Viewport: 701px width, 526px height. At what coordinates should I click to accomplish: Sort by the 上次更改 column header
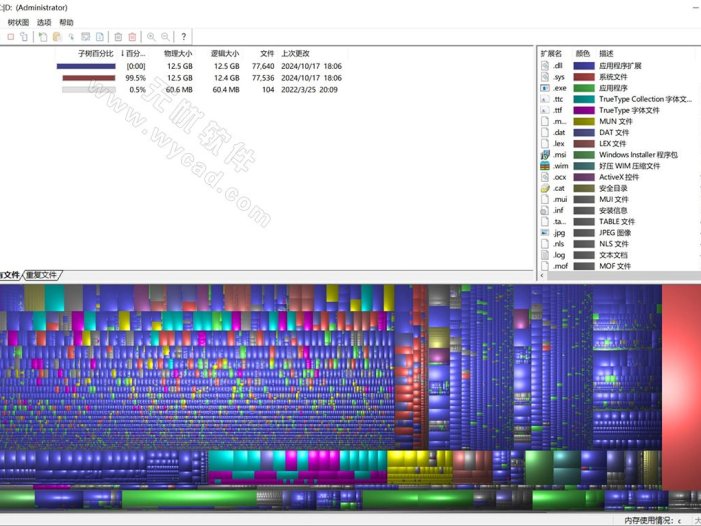point(295,54)
